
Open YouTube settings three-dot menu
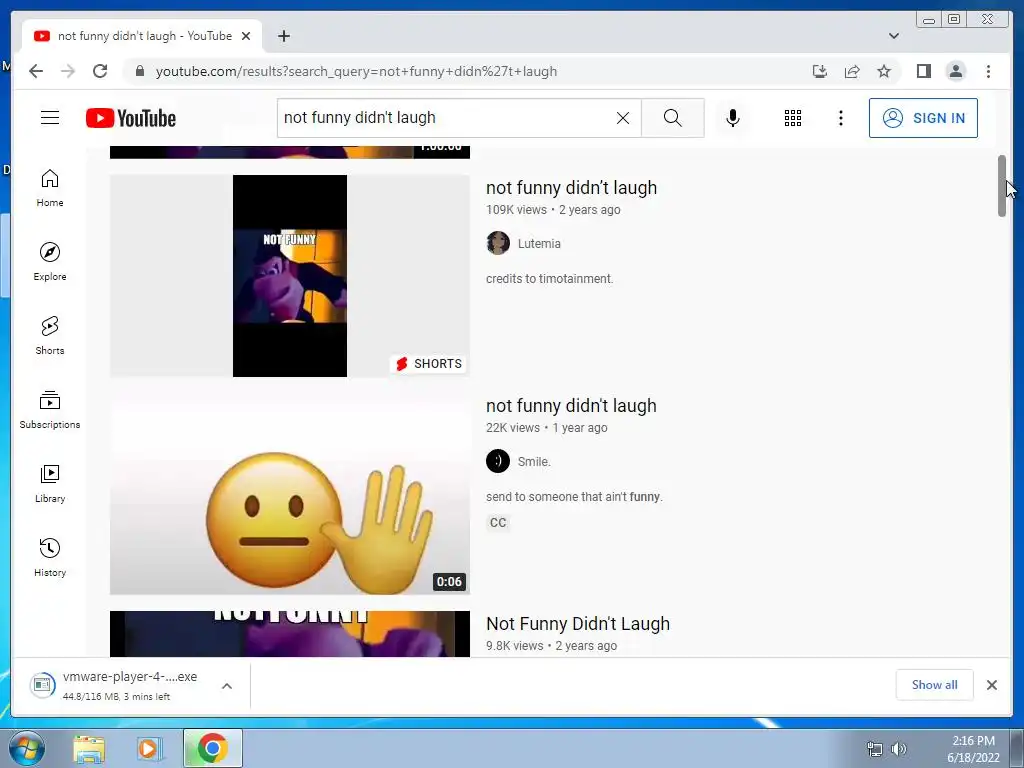840,118
